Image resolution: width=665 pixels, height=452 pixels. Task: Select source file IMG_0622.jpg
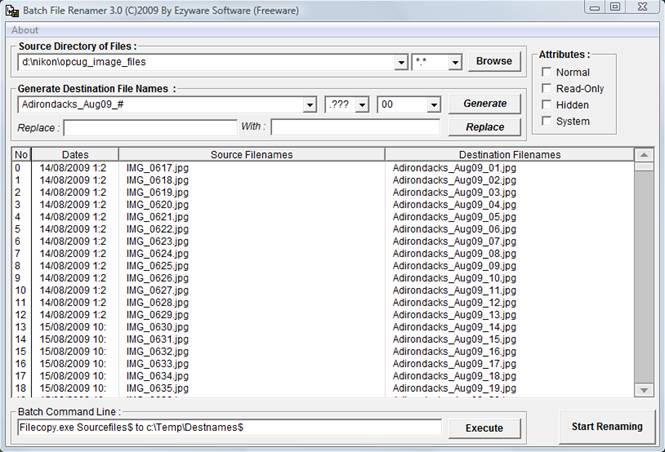(157, 229)
